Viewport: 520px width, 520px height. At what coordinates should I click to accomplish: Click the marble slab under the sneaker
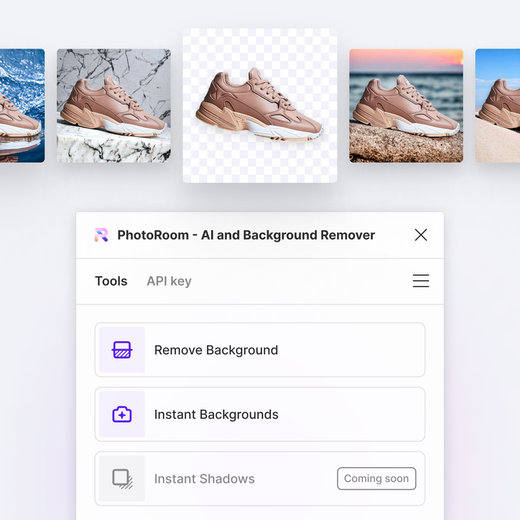(114, 145)
